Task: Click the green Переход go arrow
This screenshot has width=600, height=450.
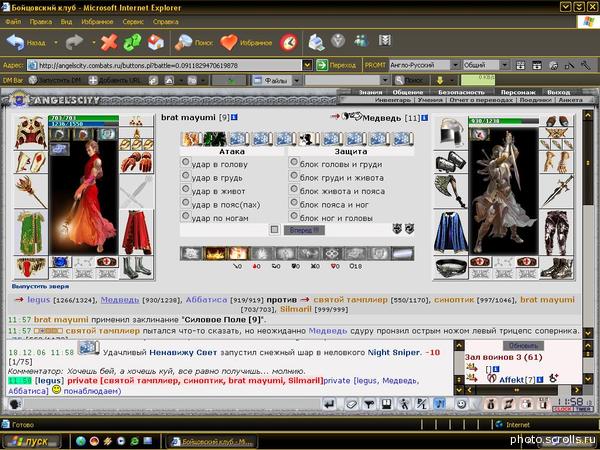Action: (x=322, y=65)
